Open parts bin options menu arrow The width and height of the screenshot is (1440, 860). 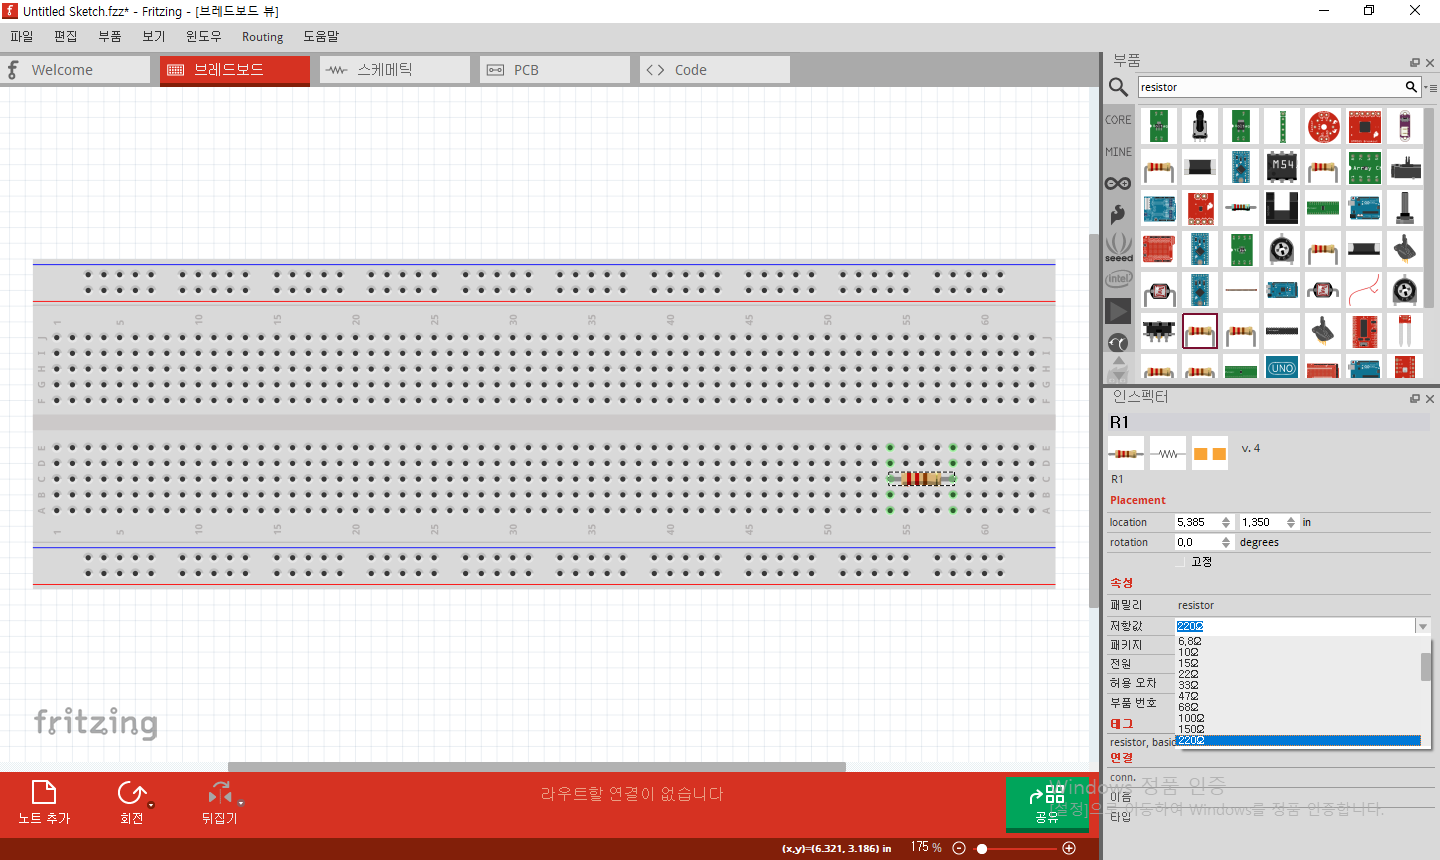(1430, 88)
